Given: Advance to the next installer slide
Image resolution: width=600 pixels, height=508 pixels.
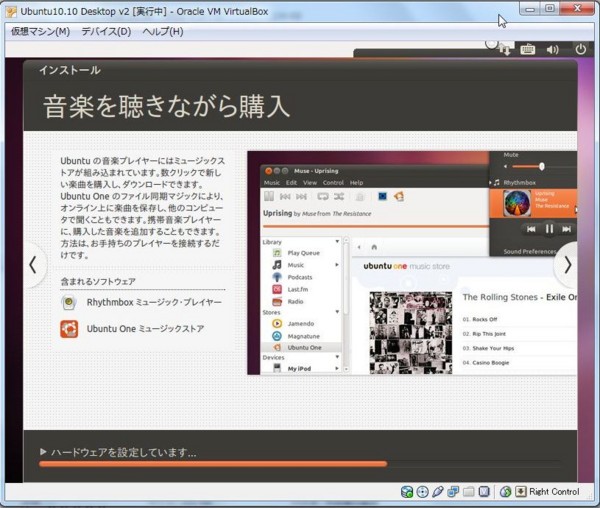Looking at the screenshot, I should [x=568, y=265].
